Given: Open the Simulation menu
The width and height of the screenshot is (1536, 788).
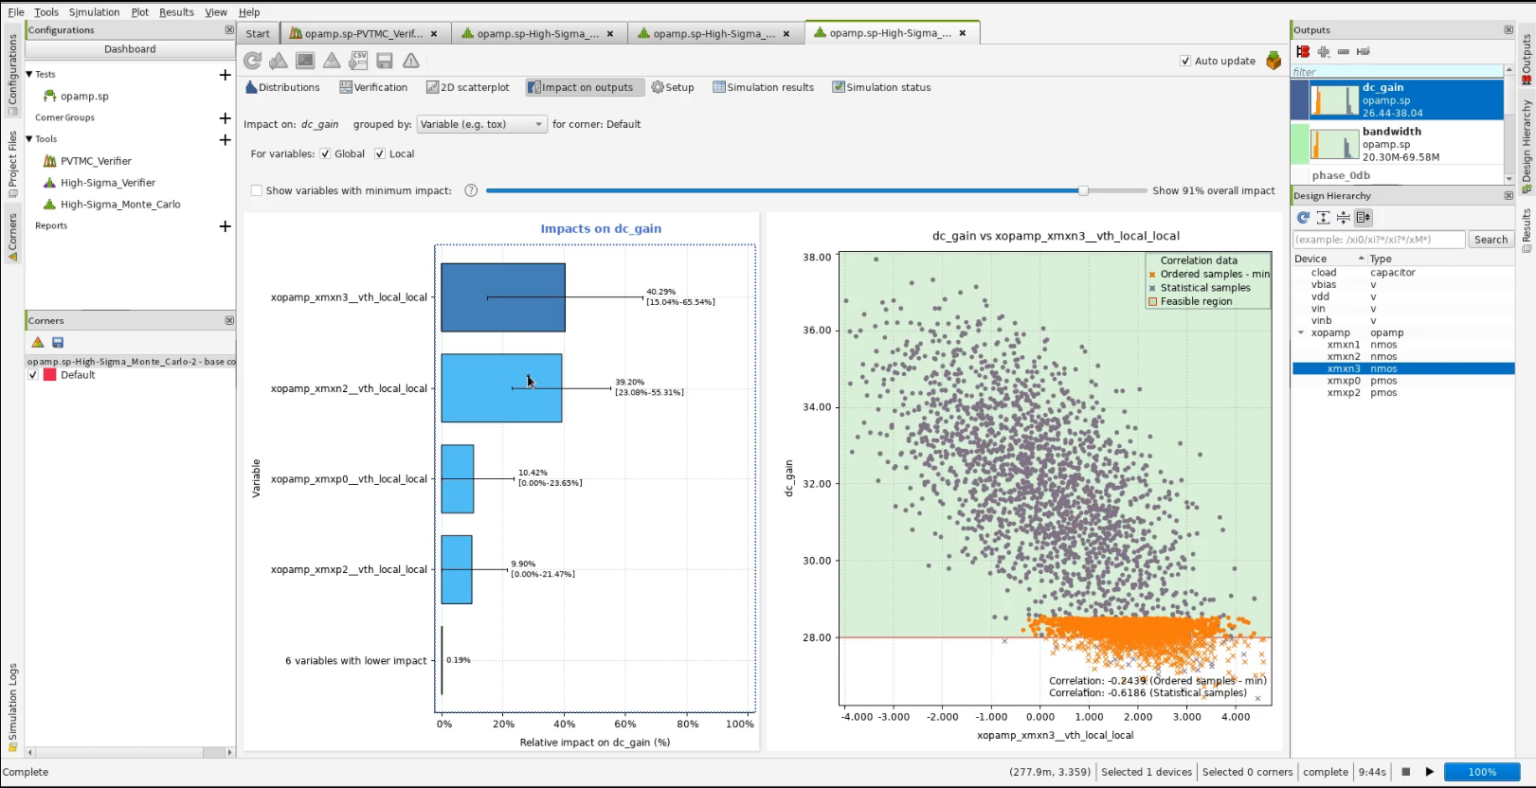Looking at the screenshot, I should point(94,12).
